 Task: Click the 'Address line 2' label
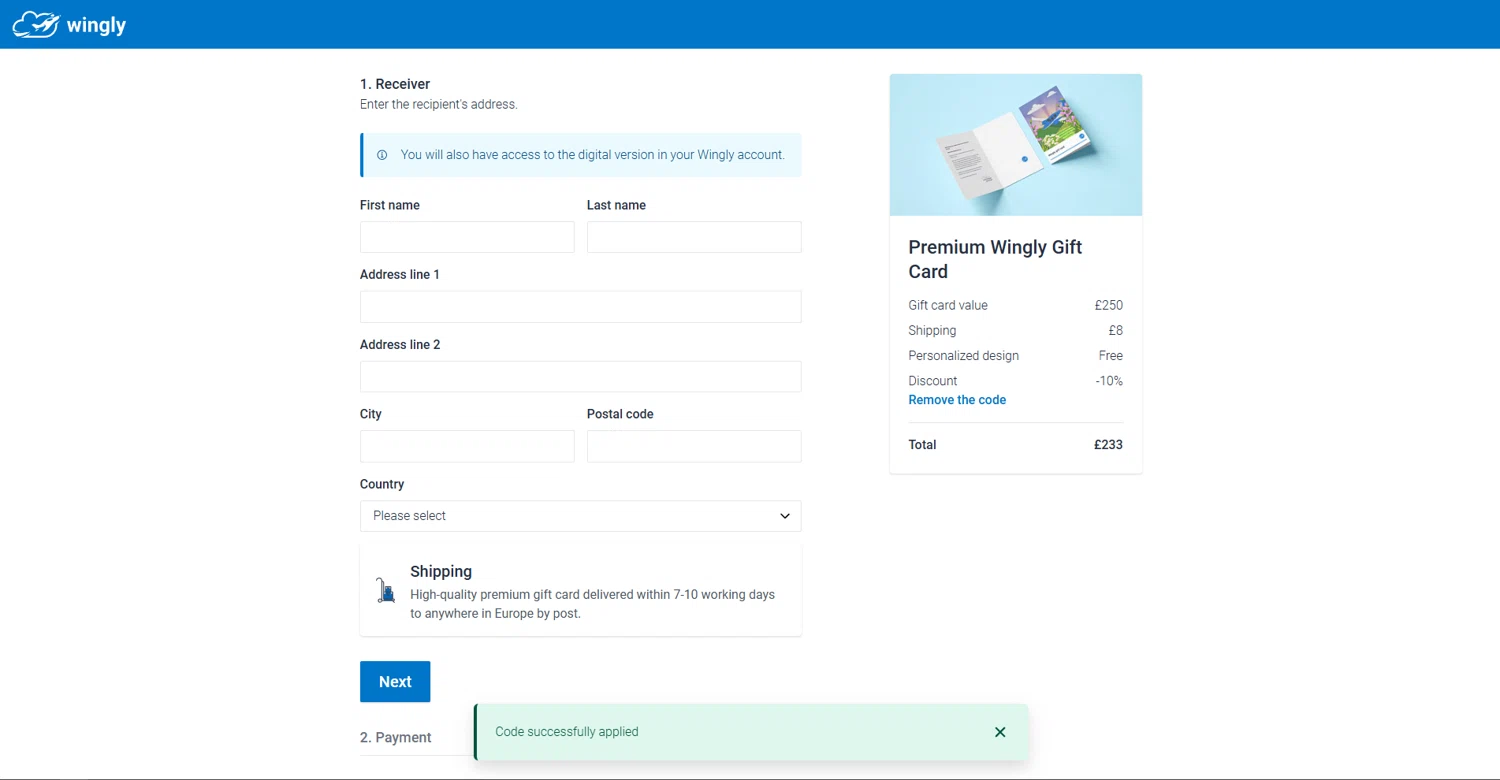[400, 345]
